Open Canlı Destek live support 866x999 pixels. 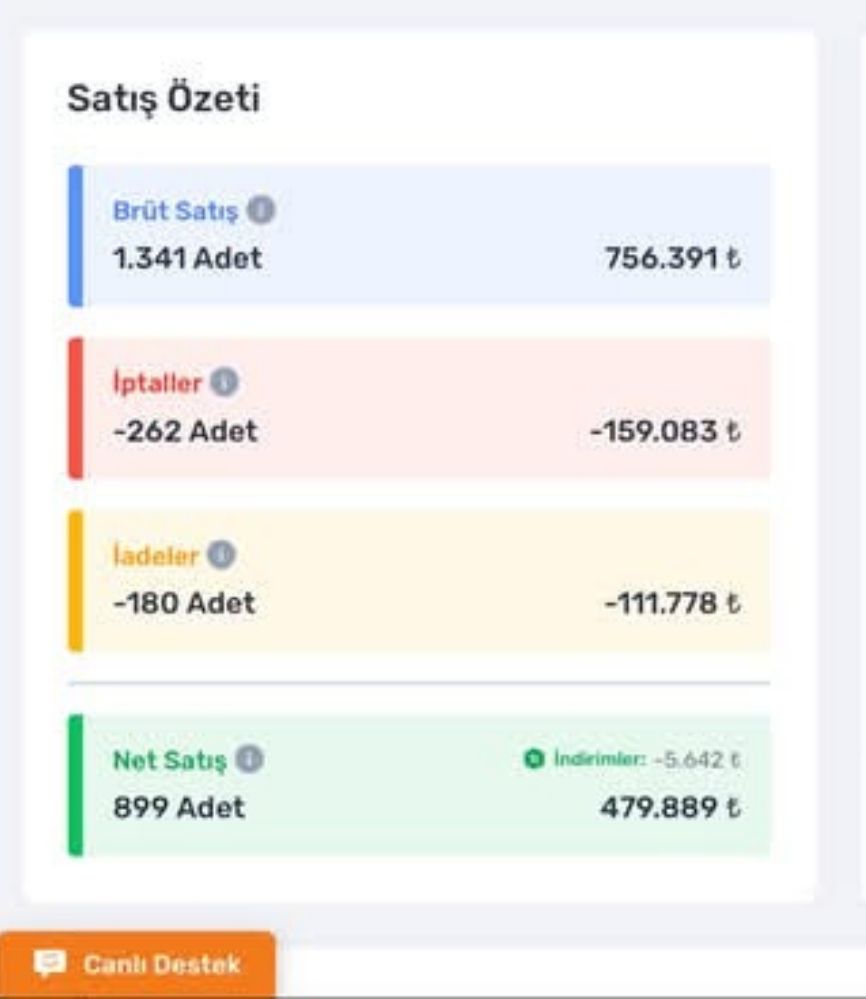pos(138,965)
